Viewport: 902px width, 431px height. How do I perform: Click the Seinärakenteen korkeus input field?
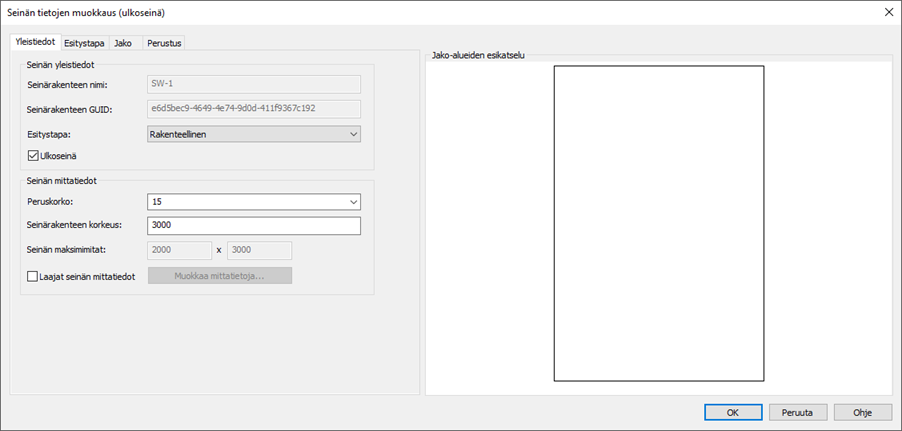point(253,226)
